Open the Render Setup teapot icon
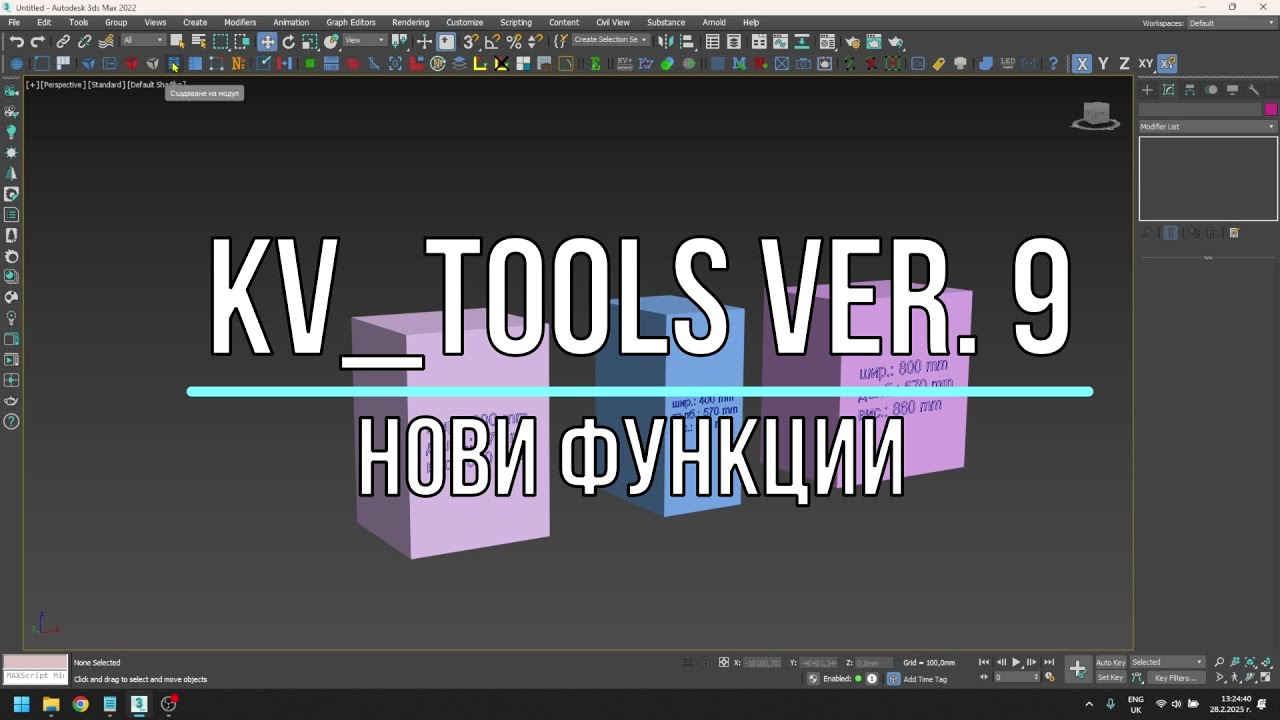This screenshot has width=1280, height=720. 852,41
